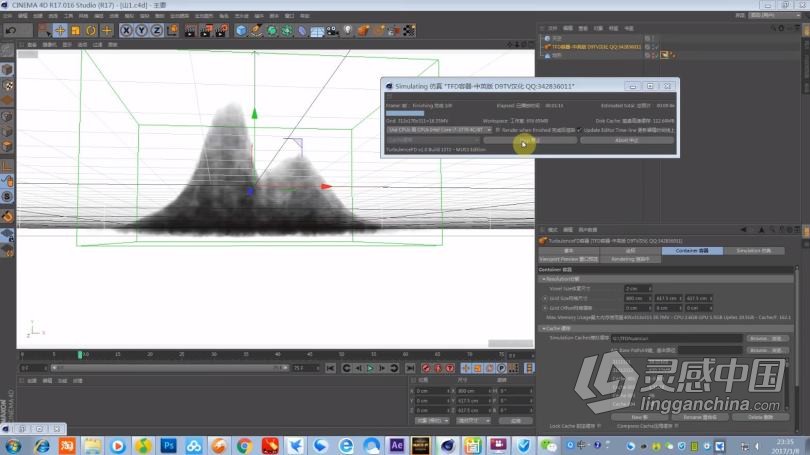
Task: Toggle the Lock Cache checkbox
Action: pos(599,426)
